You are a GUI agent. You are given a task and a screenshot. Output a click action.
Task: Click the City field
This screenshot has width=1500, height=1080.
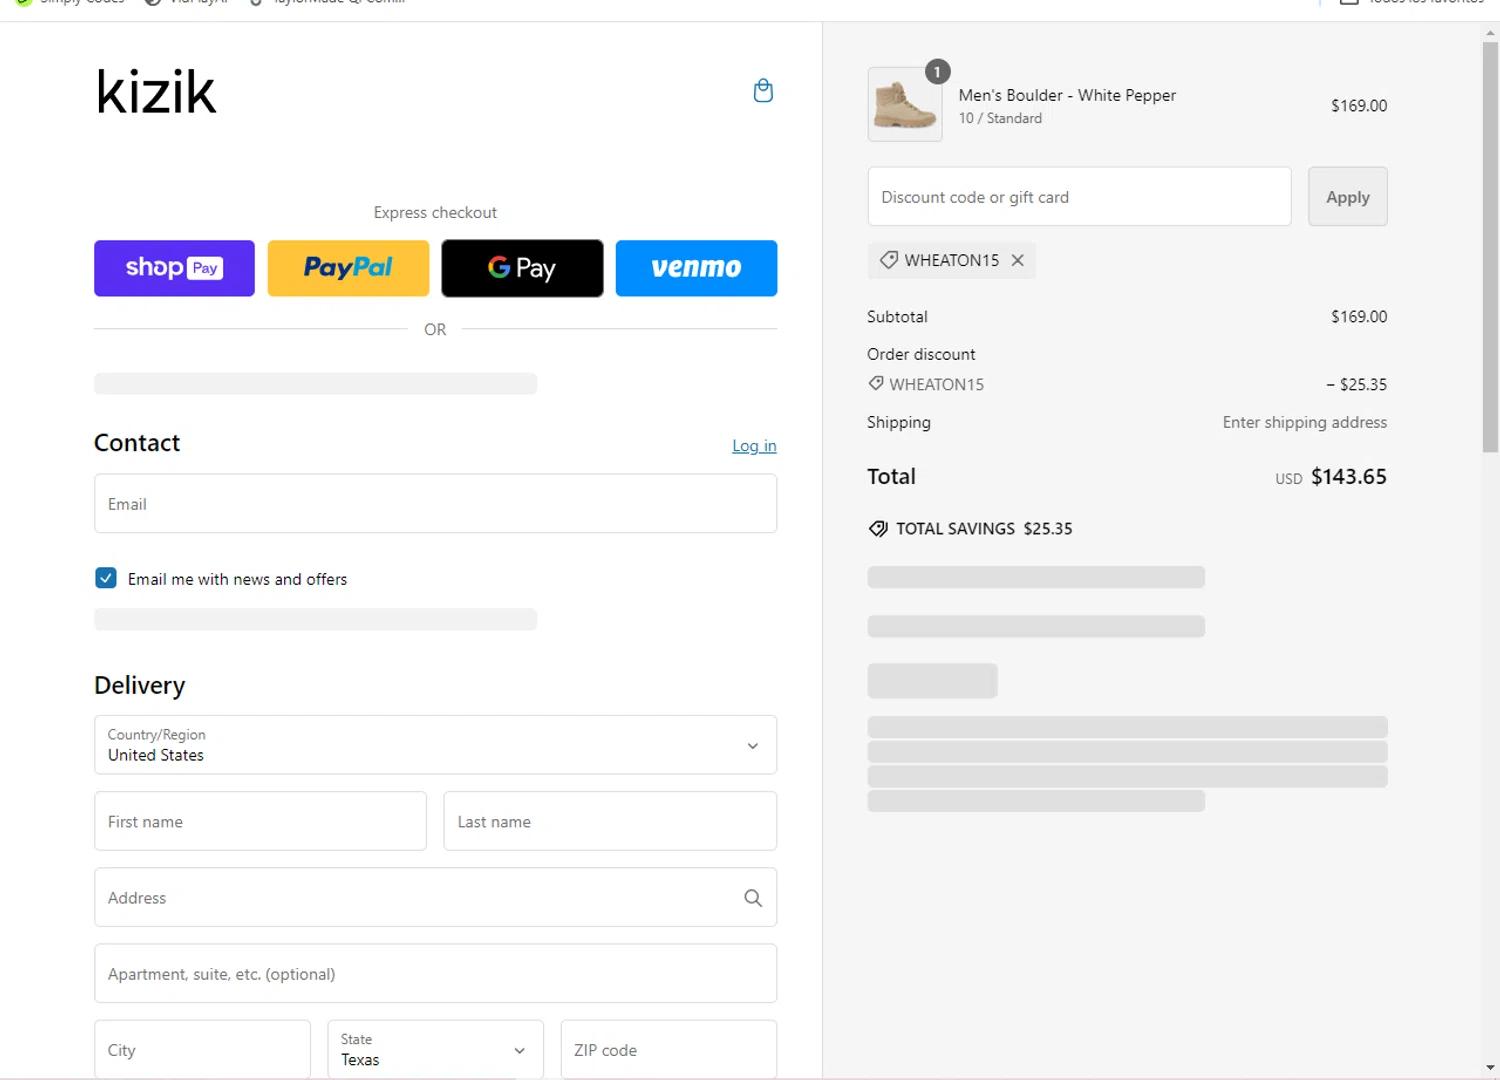(202, 1049)
